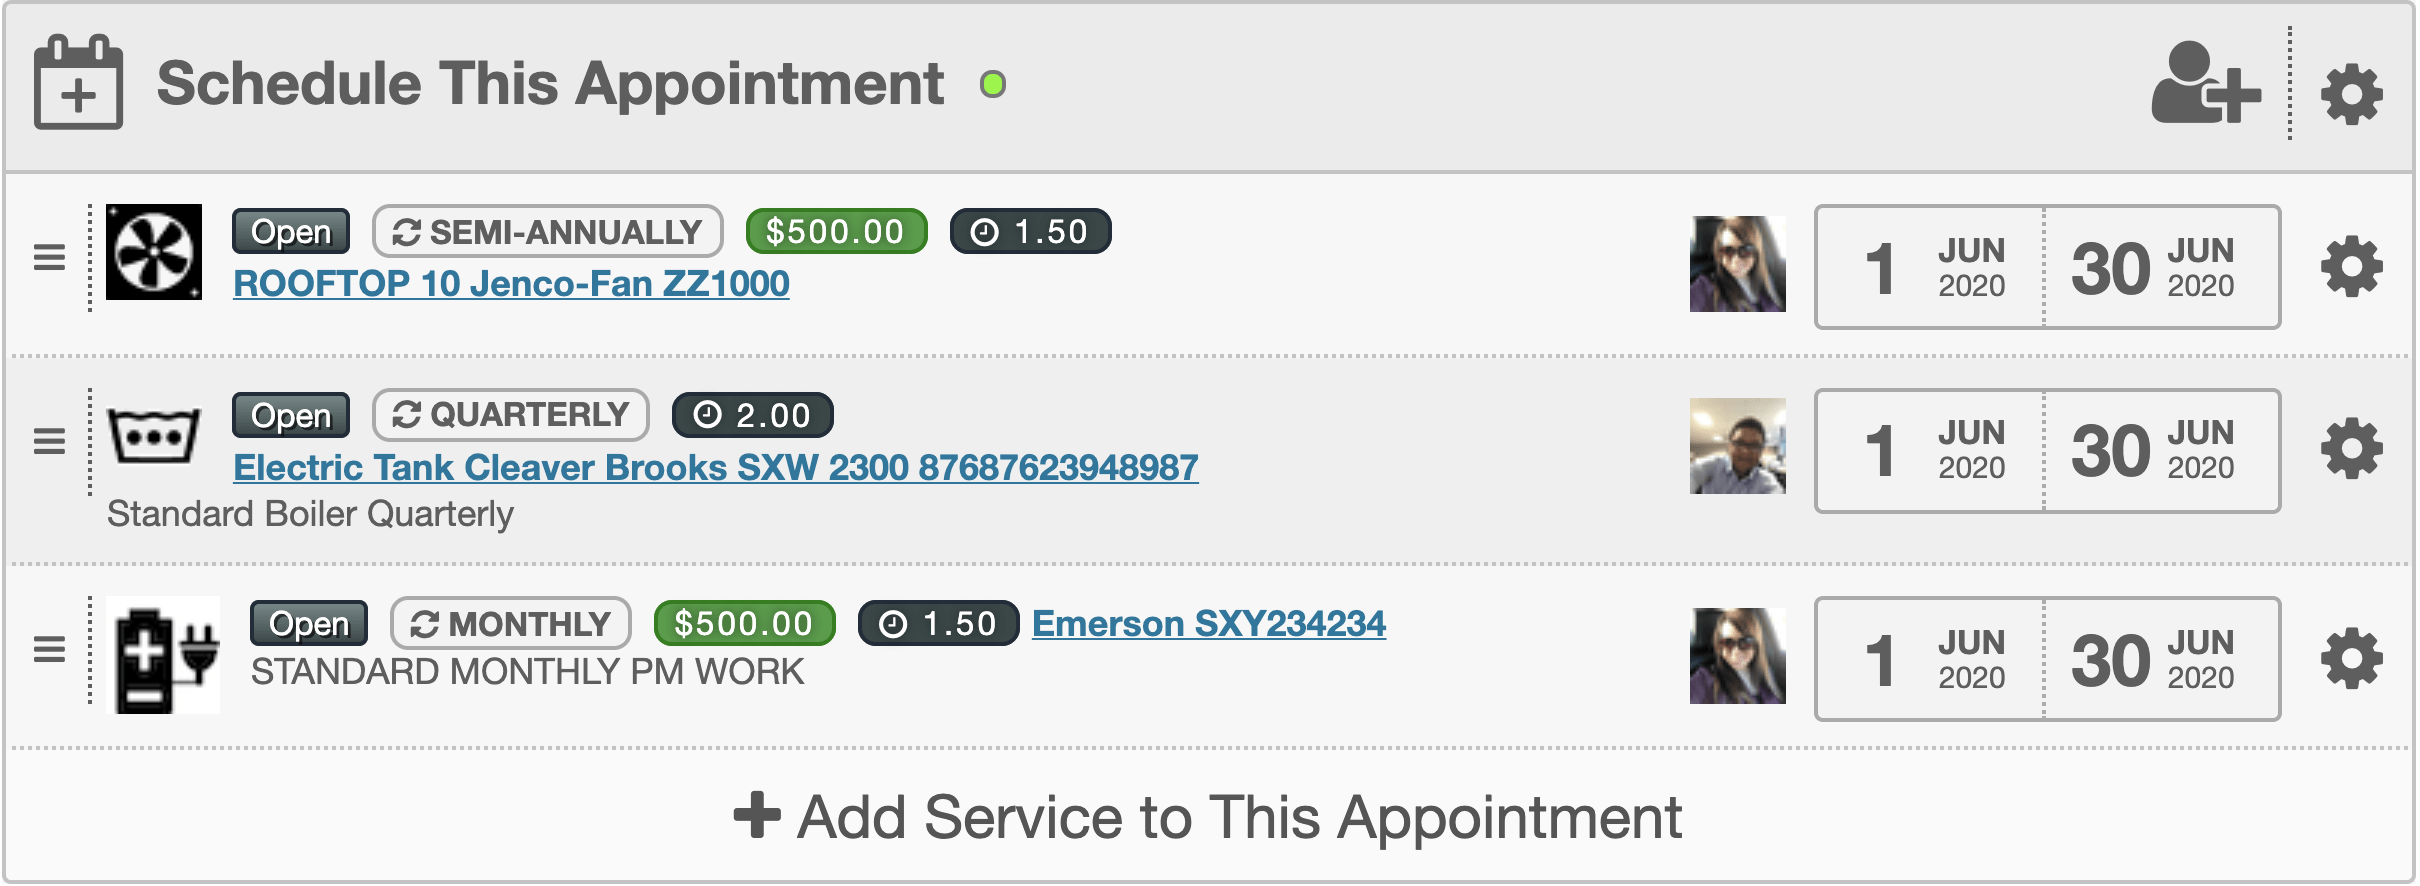
Task: Click the boiler tank equipment icon
Action: pyautogui.click(x=153, y=436)
